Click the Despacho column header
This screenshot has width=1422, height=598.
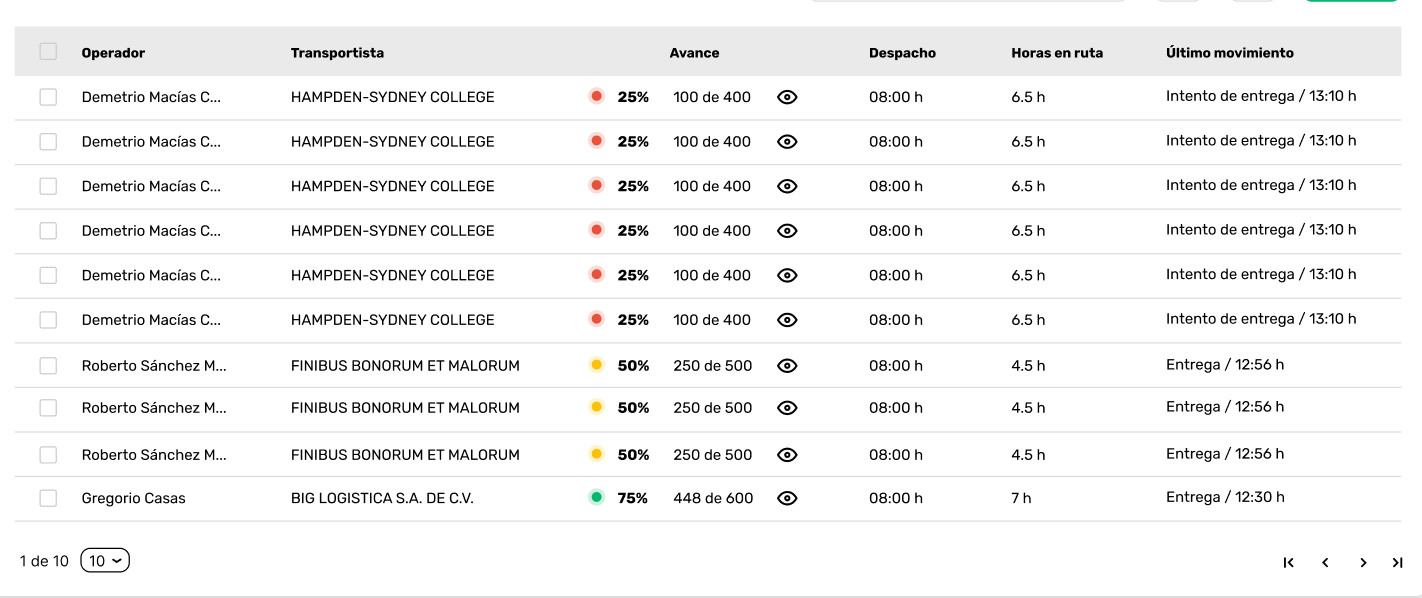coord(902,53)
